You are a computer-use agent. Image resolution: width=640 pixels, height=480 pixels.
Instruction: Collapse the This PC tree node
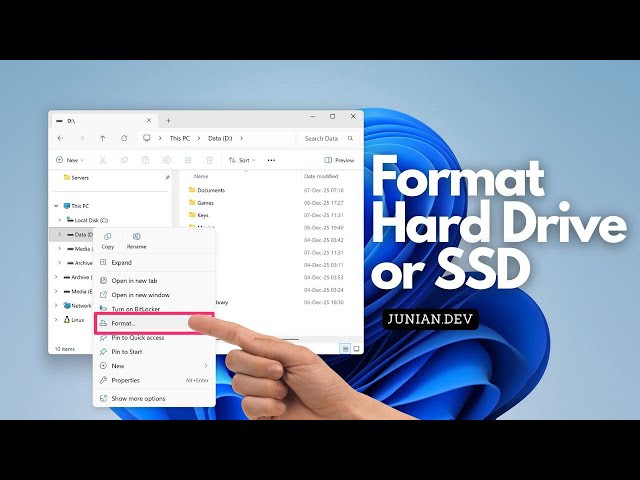[x=56, y=206]
